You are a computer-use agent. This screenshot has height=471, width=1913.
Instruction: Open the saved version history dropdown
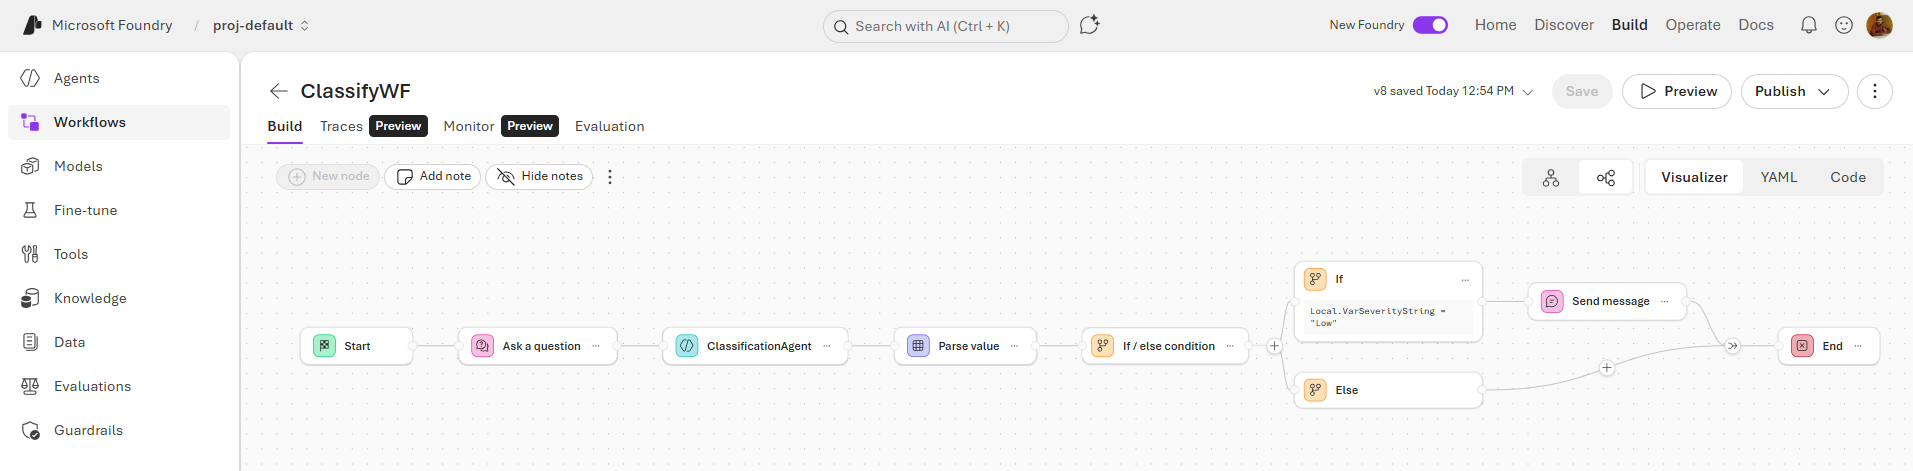tap(1527, 91)
